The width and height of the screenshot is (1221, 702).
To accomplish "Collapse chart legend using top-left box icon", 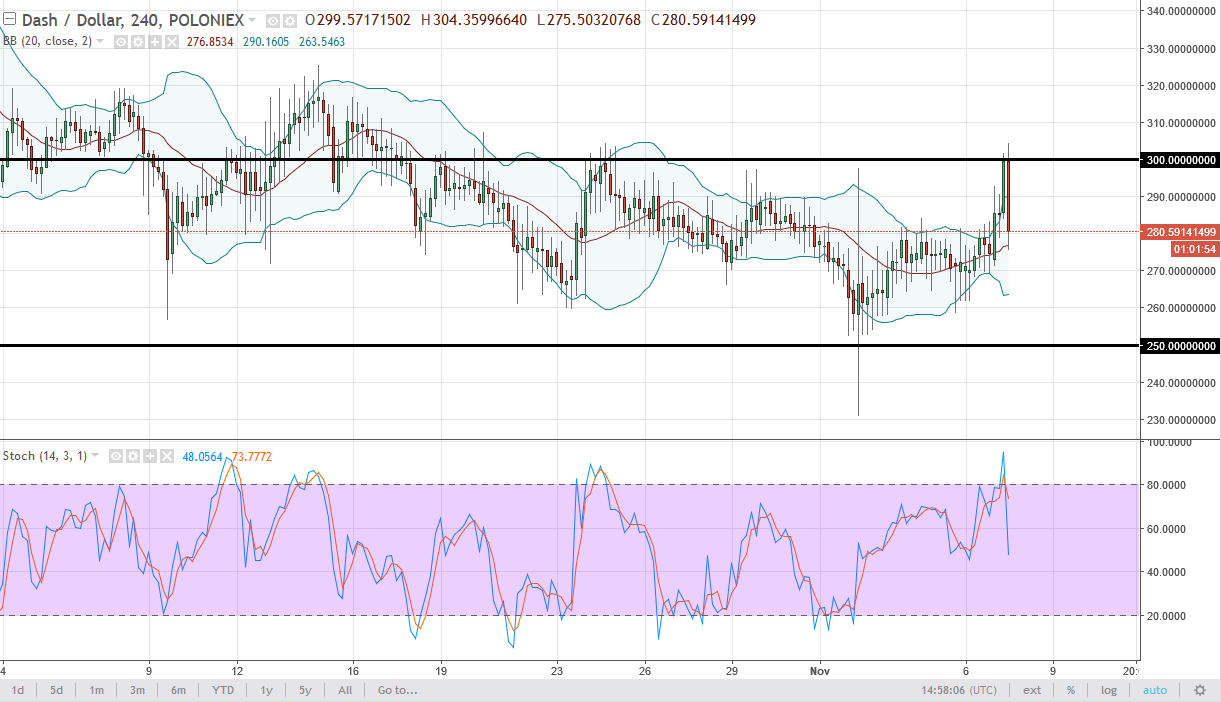I will 9,19.
